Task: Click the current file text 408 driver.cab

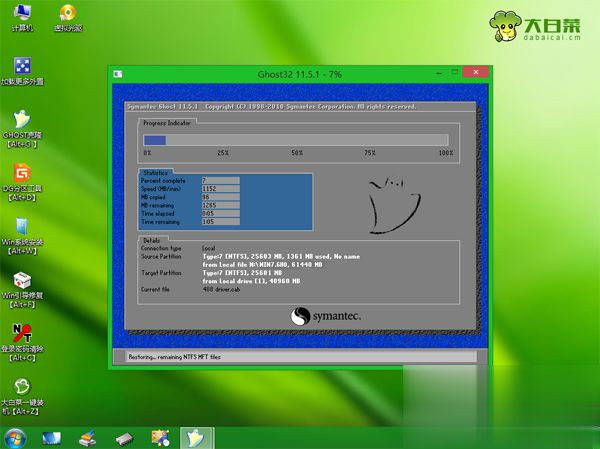Action: (221, 289)
